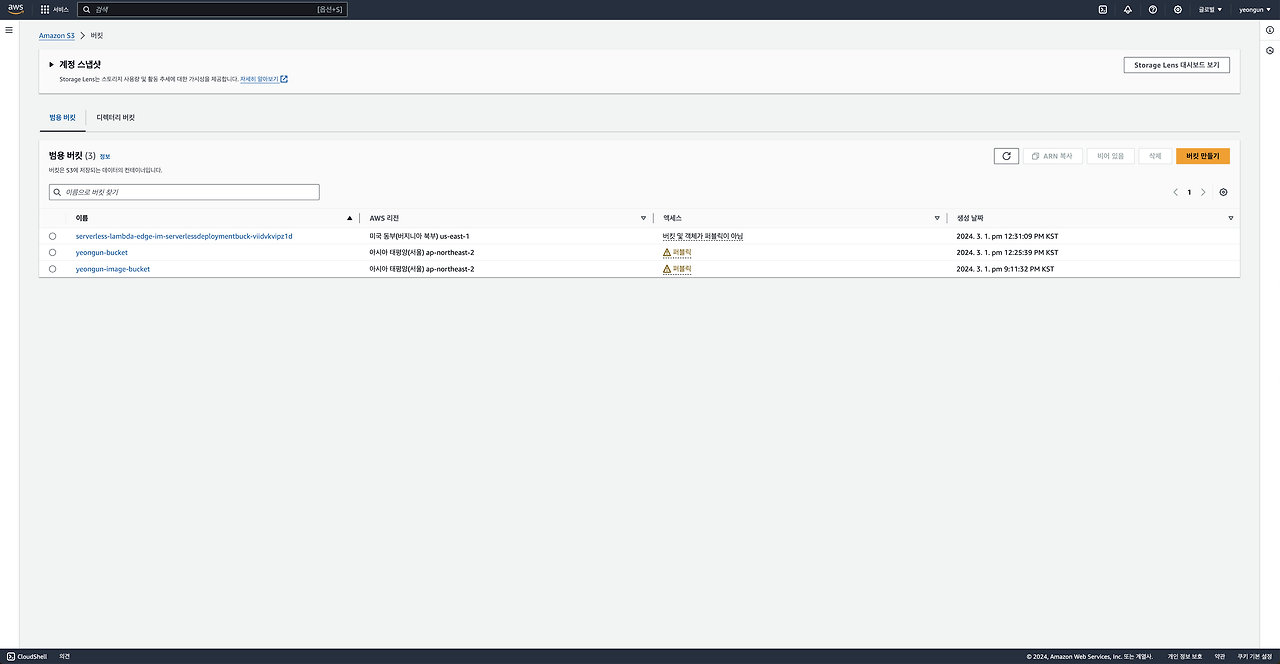
Task: Click 의견 feedback in footer
Action: pyautogui.click(x=65, y=656)
